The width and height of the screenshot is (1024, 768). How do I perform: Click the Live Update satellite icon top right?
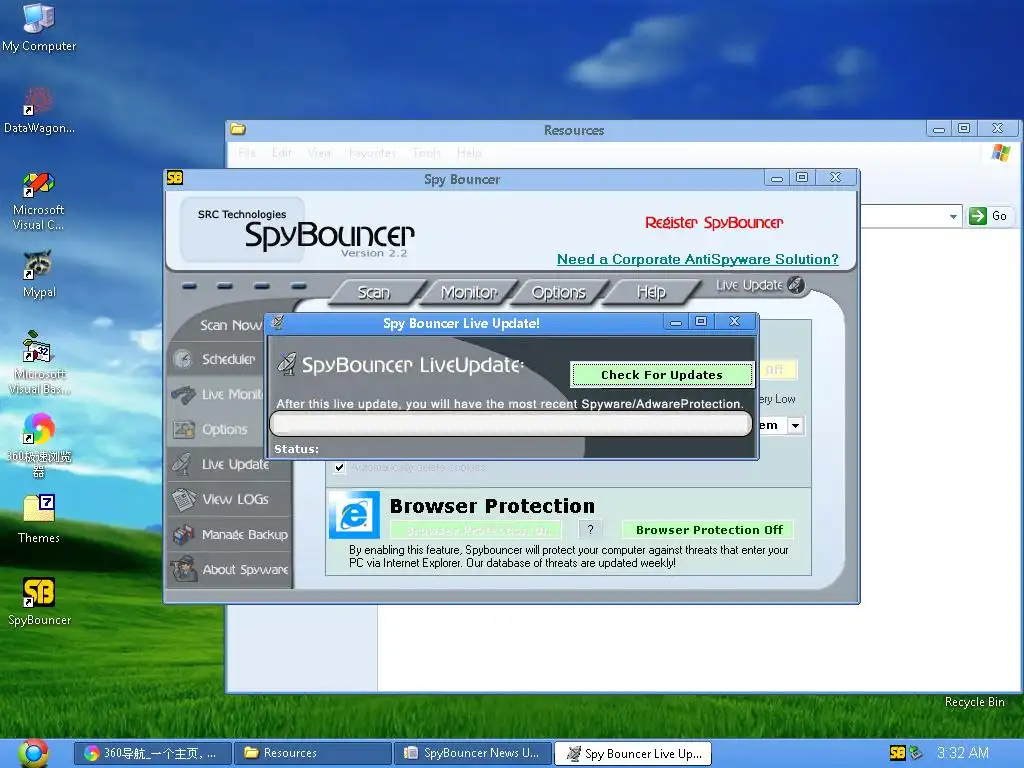795,285
